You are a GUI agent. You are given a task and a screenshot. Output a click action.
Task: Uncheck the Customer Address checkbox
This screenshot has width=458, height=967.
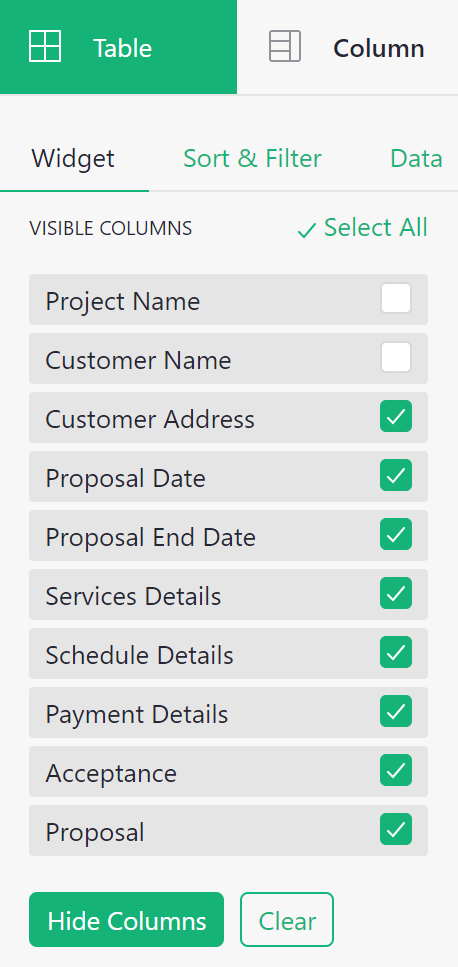(x=396, y=416)
